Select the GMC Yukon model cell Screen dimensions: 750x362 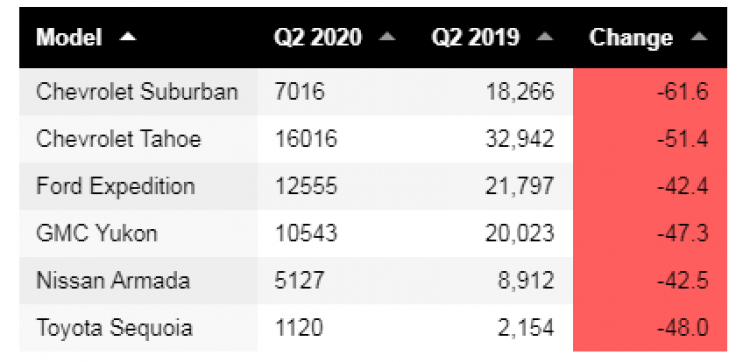(138, 233)
